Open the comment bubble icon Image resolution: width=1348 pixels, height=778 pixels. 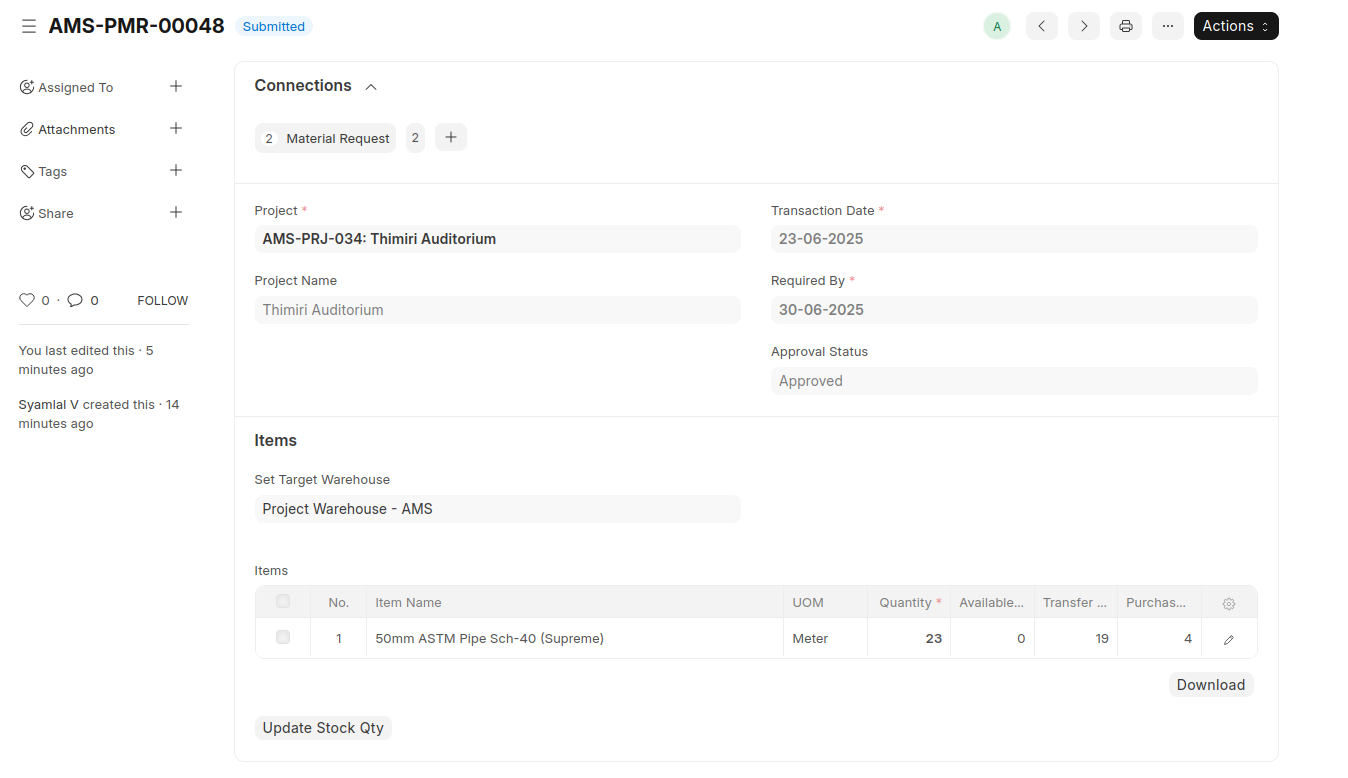[75, 300]
